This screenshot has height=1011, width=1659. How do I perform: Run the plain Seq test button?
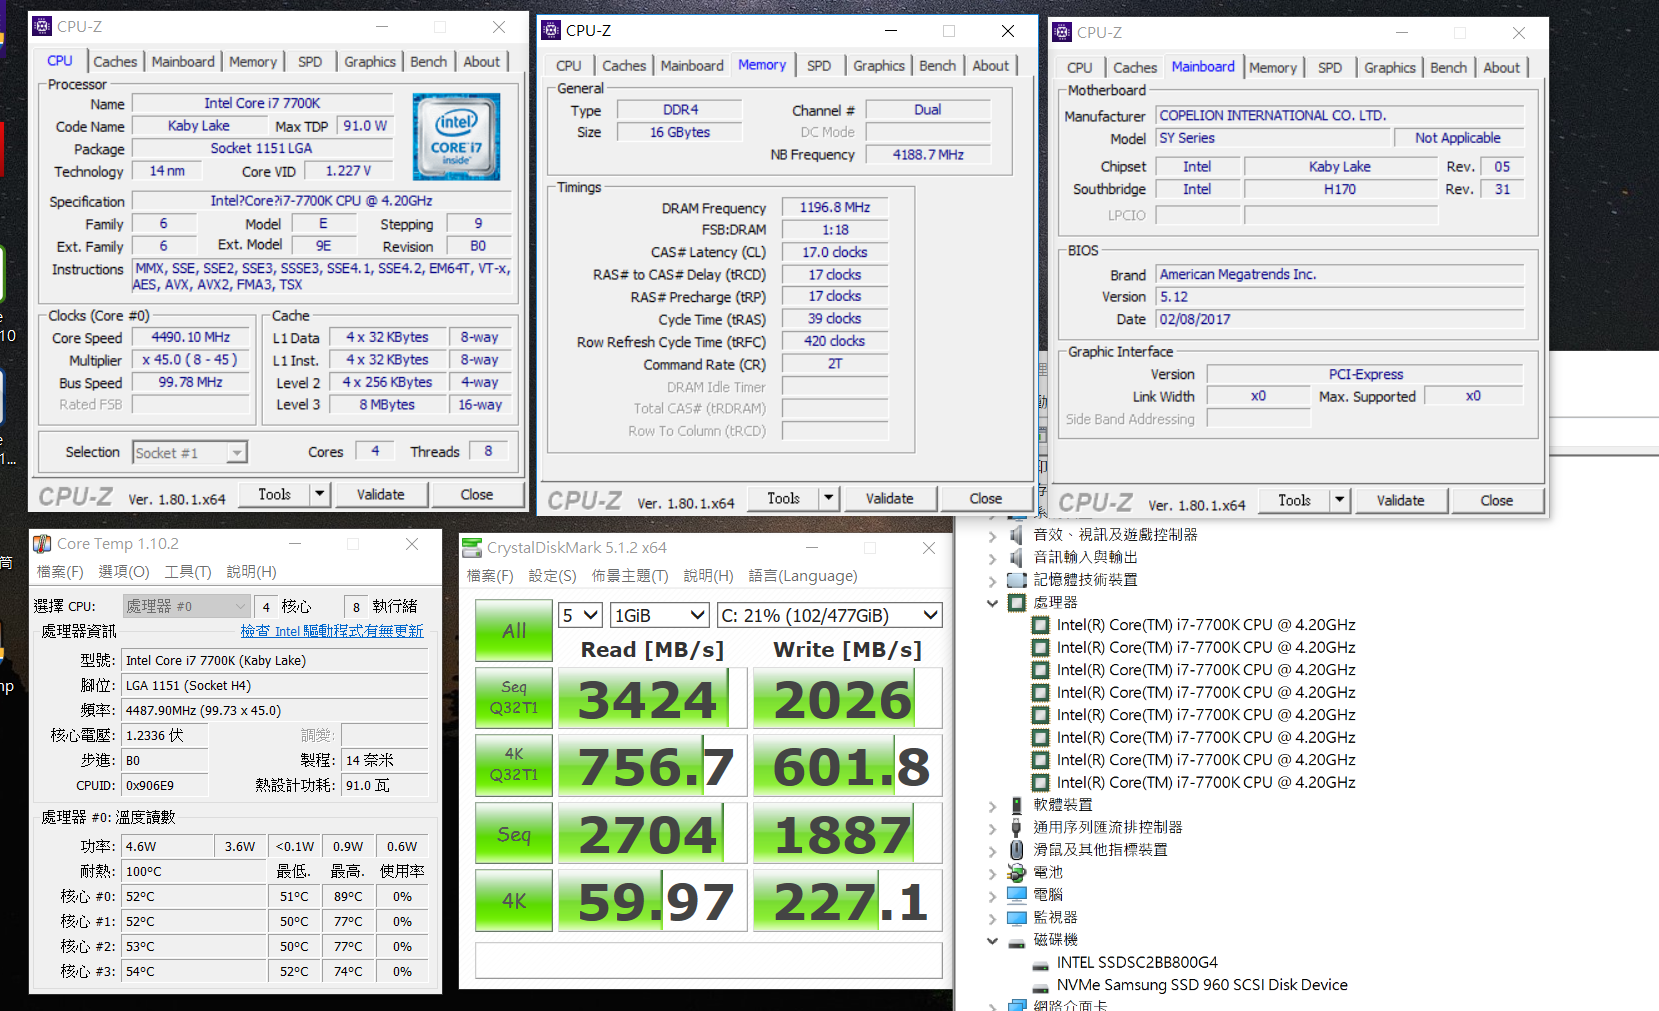click(x=514, y=834)
